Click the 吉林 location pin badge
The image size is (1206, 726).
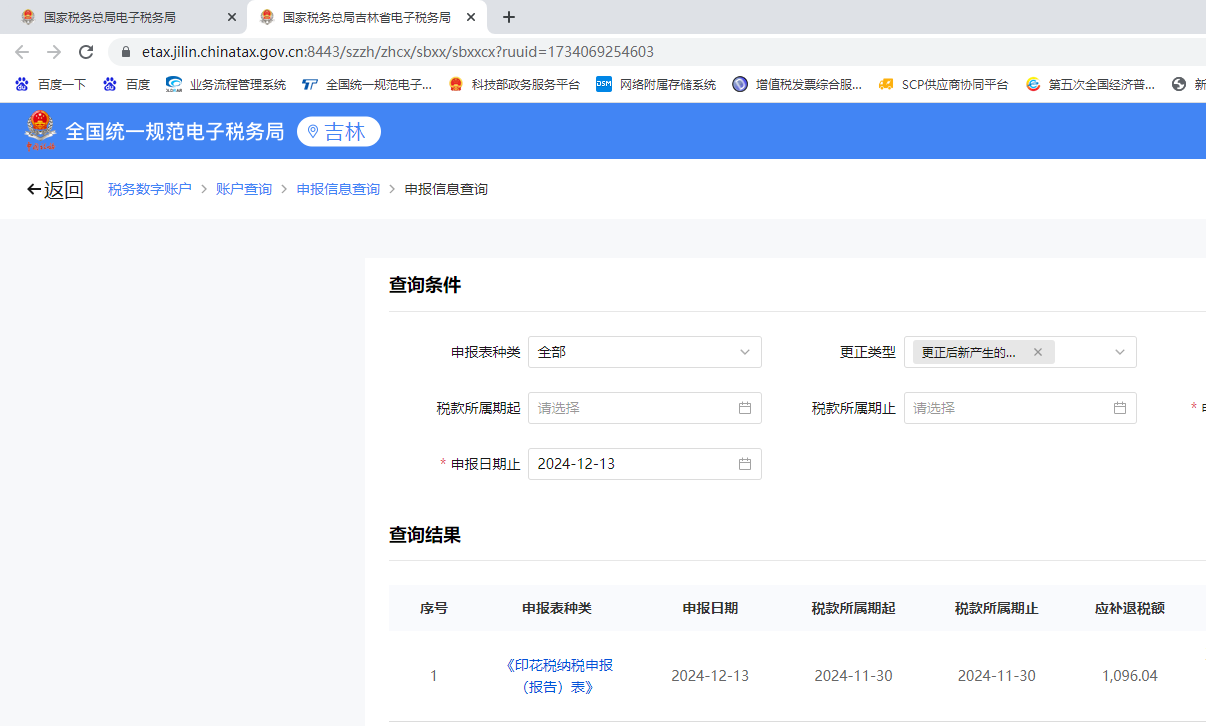coord(339,132)
